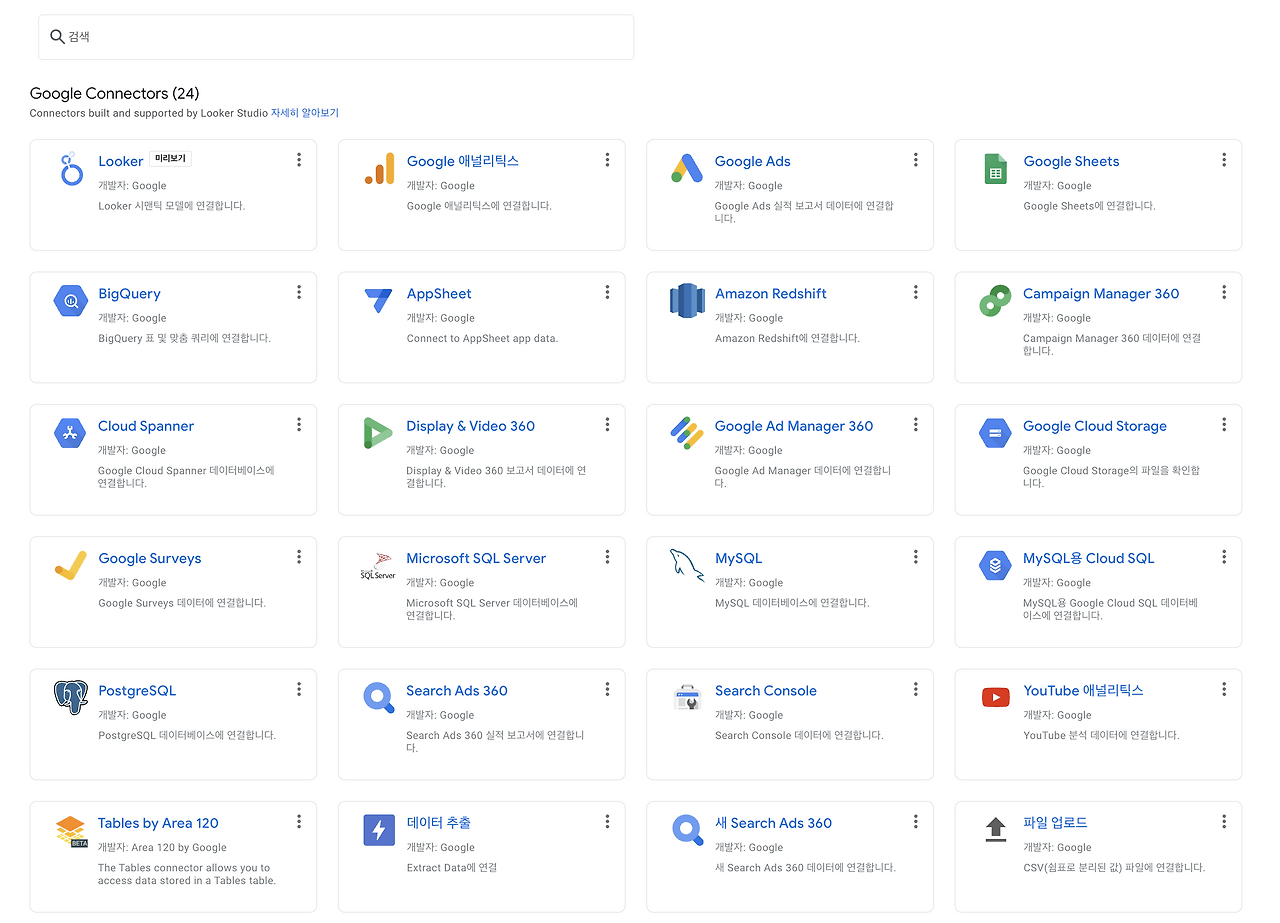Screen dimensions: 1280x923
Task: Open the three-dot menu on Google Sheets
Action: [x=1224, y=160]
